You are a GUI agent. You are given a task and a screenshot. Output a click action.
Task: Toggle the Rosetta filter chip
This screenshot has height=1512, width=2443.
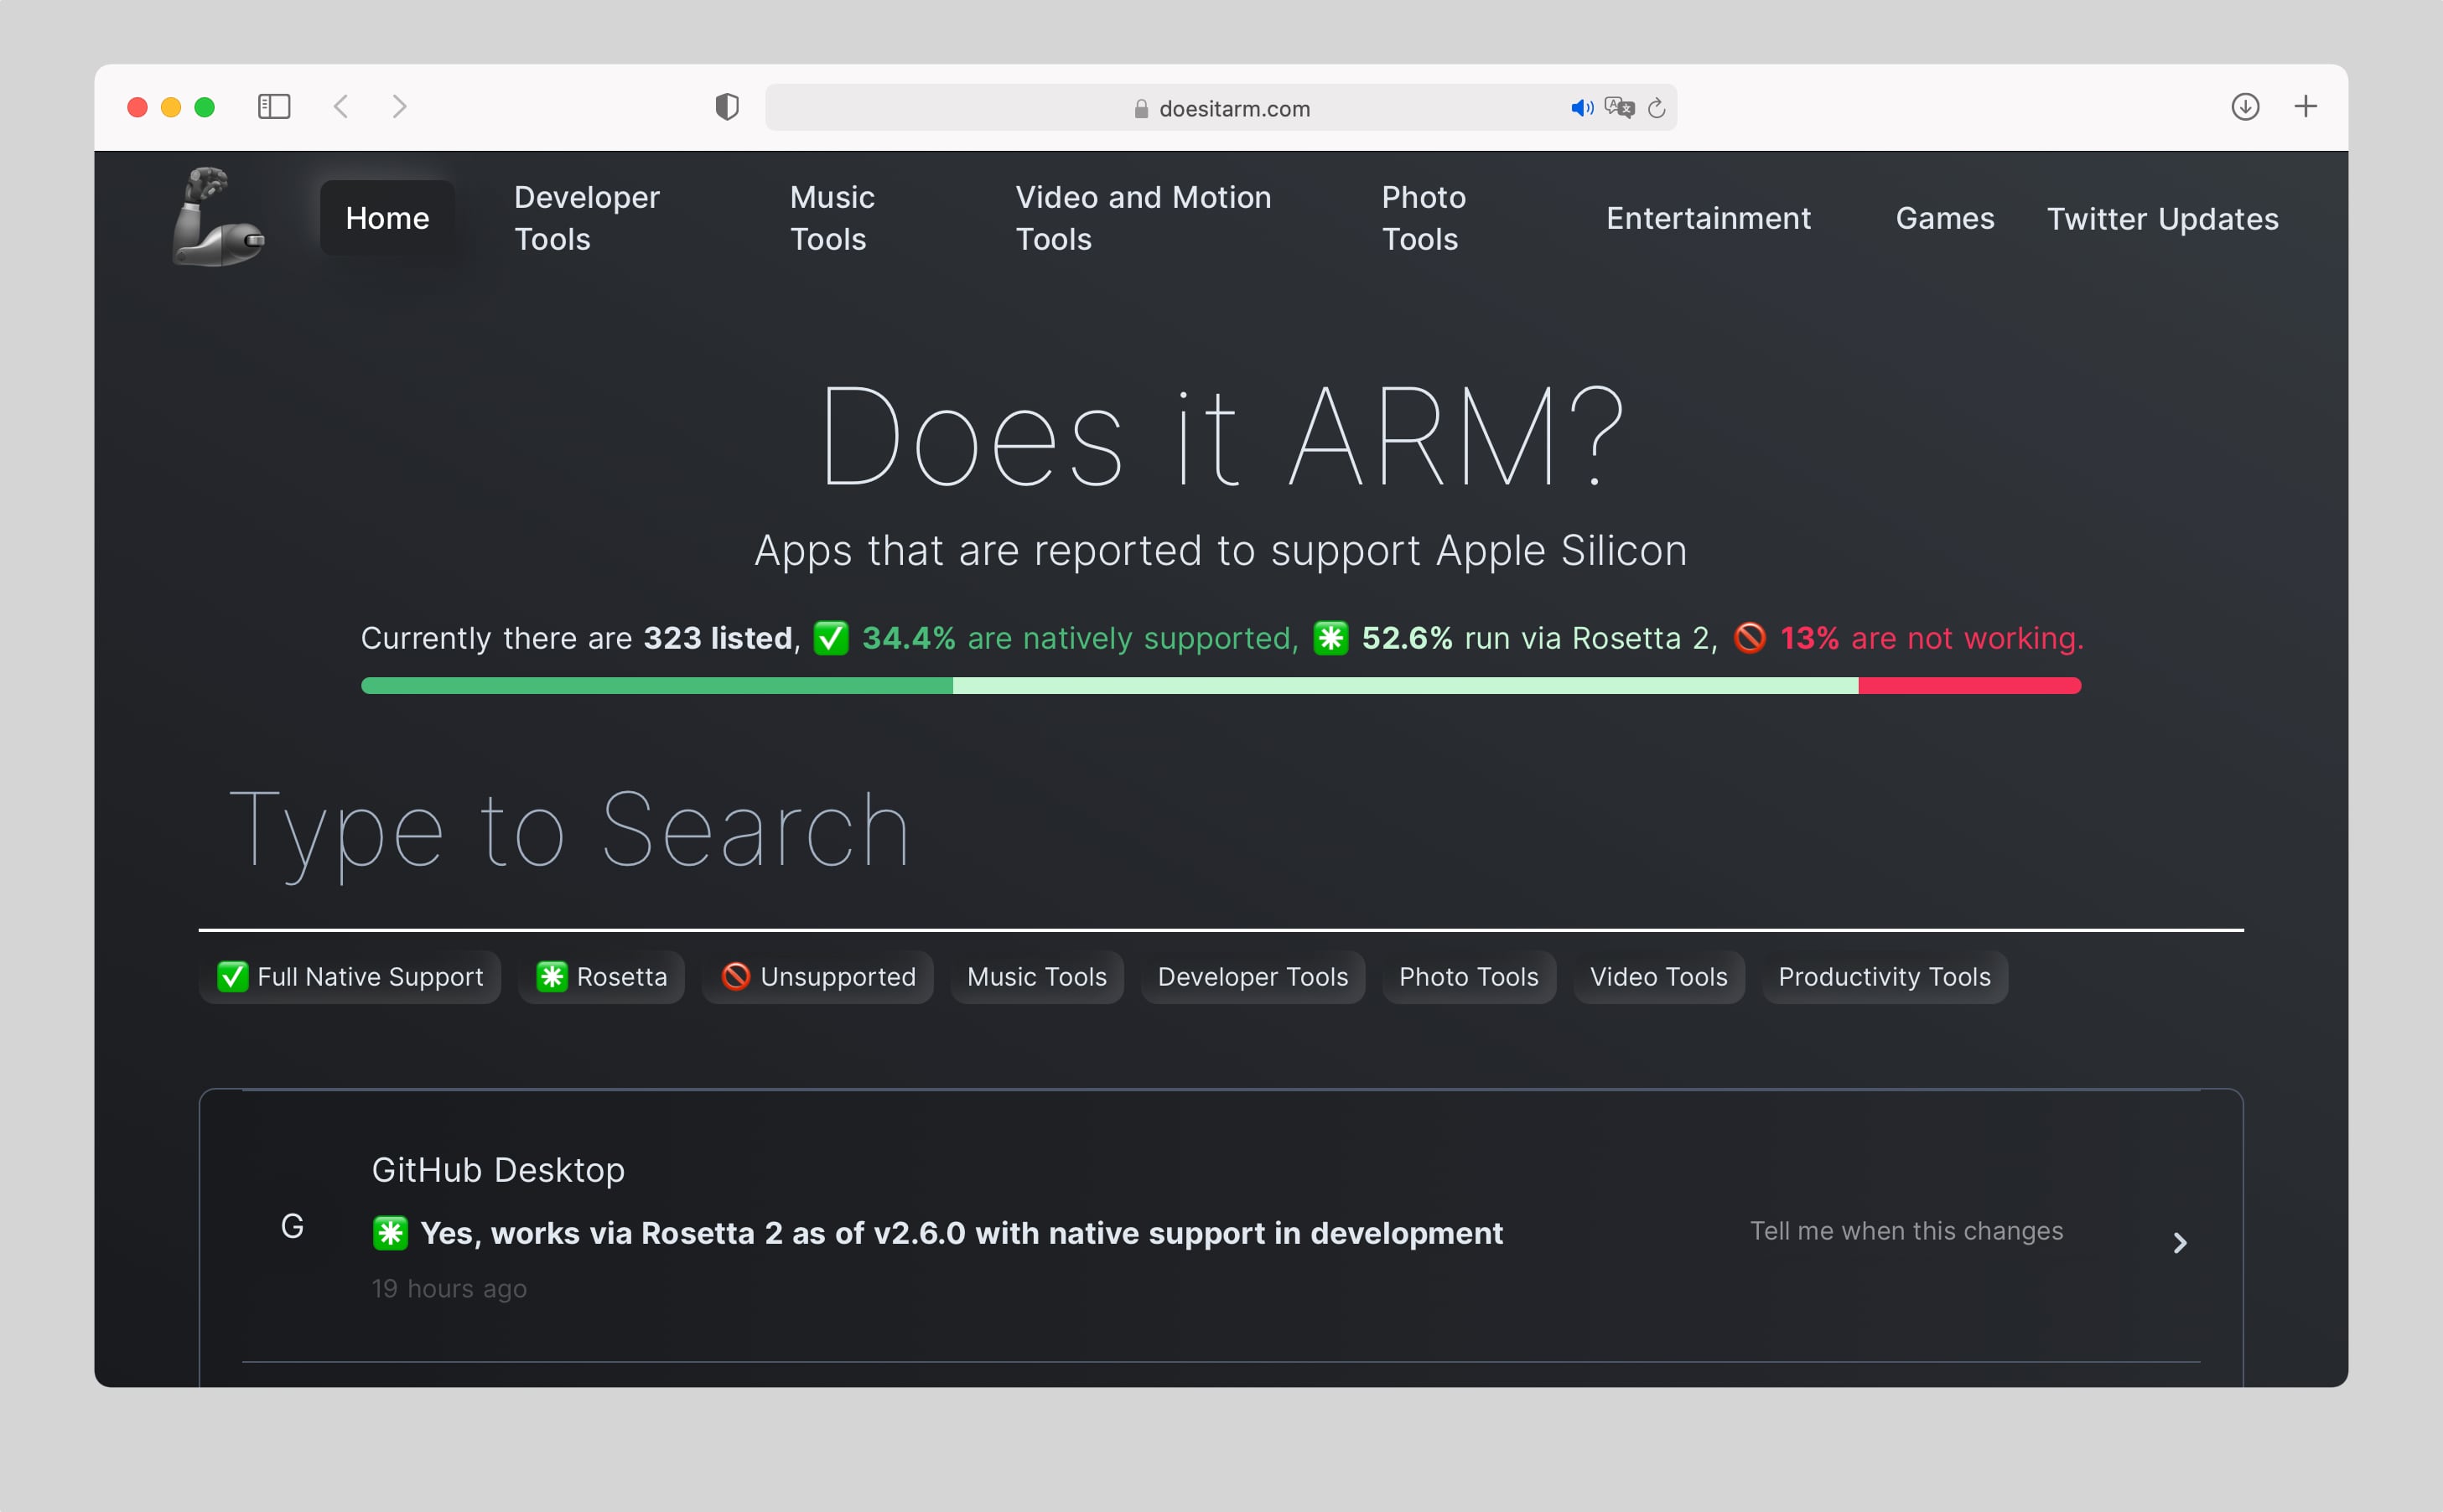pyautogui.click(x=602, y=977)
